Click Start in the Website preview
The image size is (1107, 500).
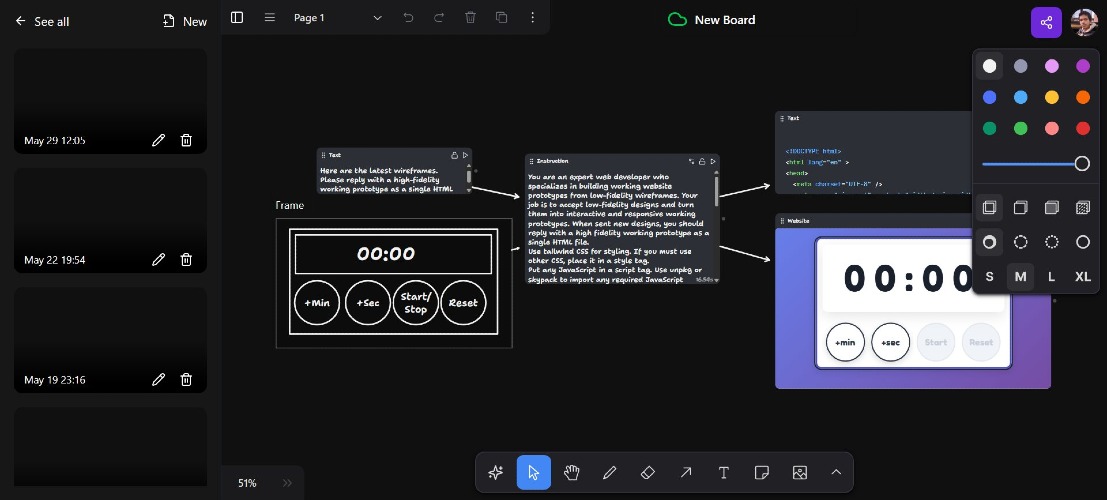[935, 343]
